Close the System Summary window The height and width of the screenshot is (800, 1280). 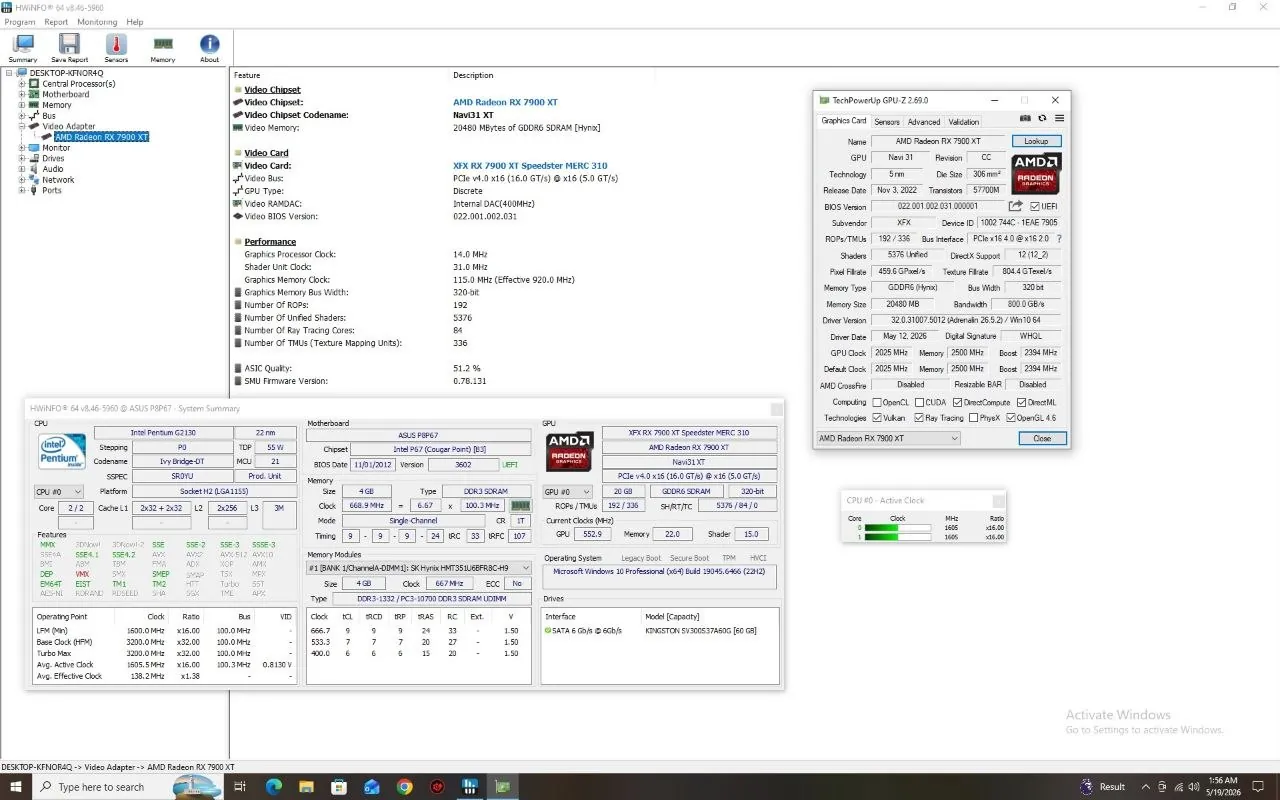tap(775, 408)
